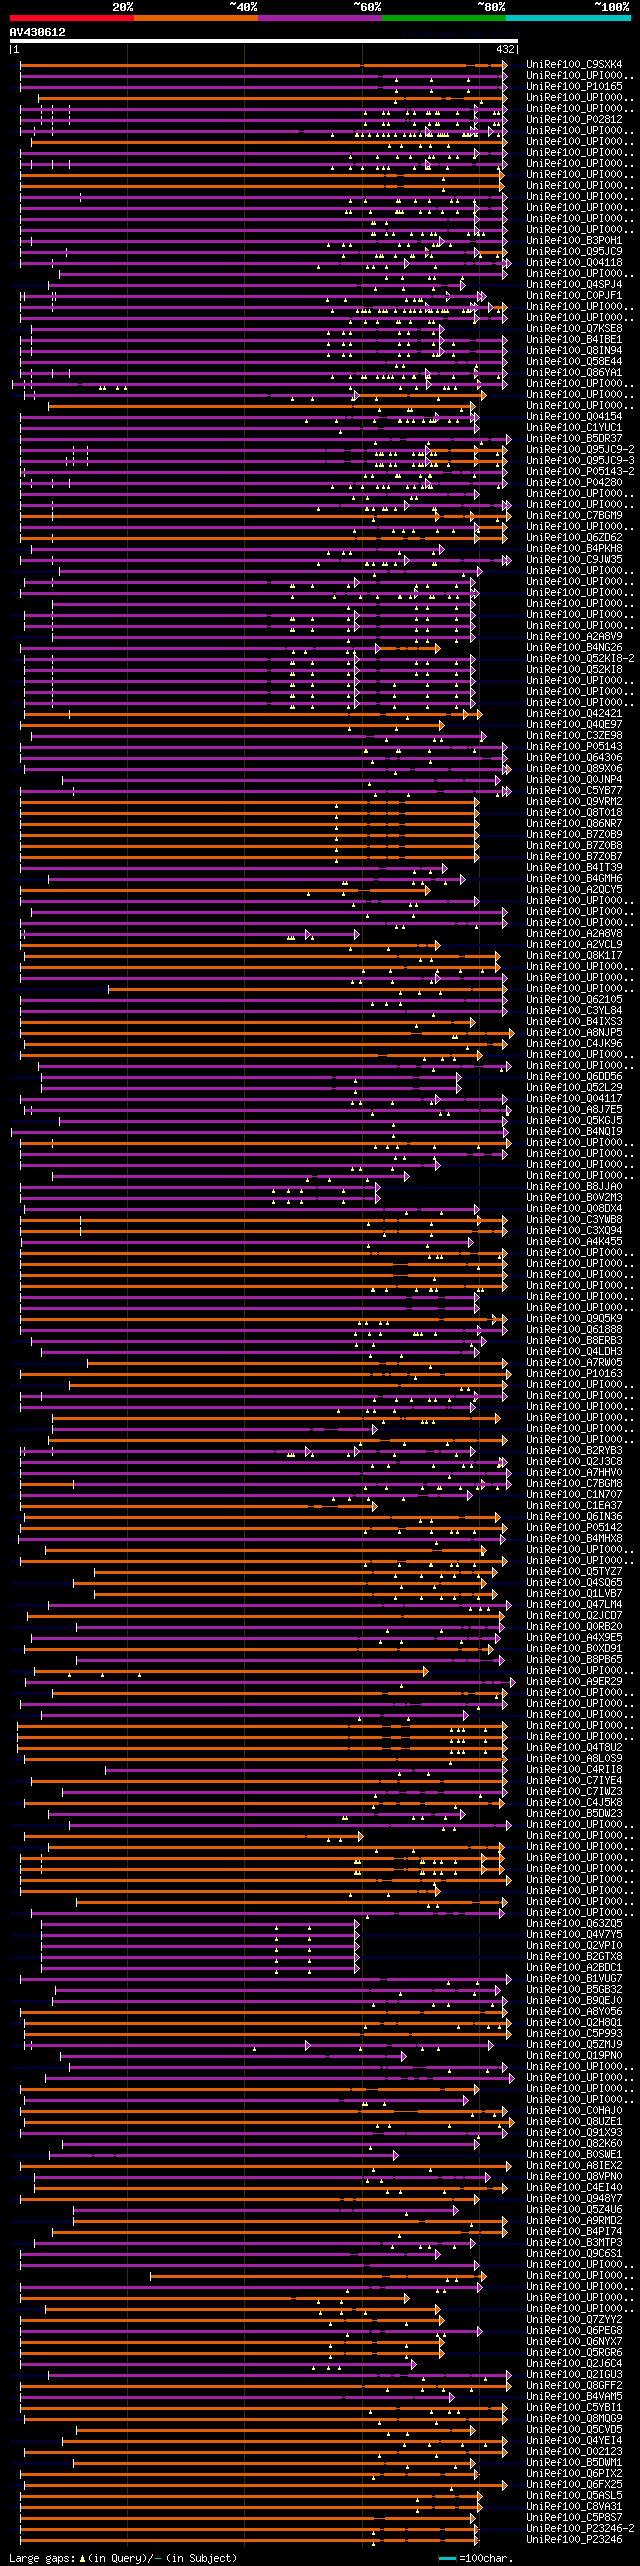This screenshot has width=640, height=2566.
Task: Select hit label UniRef100_C0PJF1
Action: pos(574,296)
